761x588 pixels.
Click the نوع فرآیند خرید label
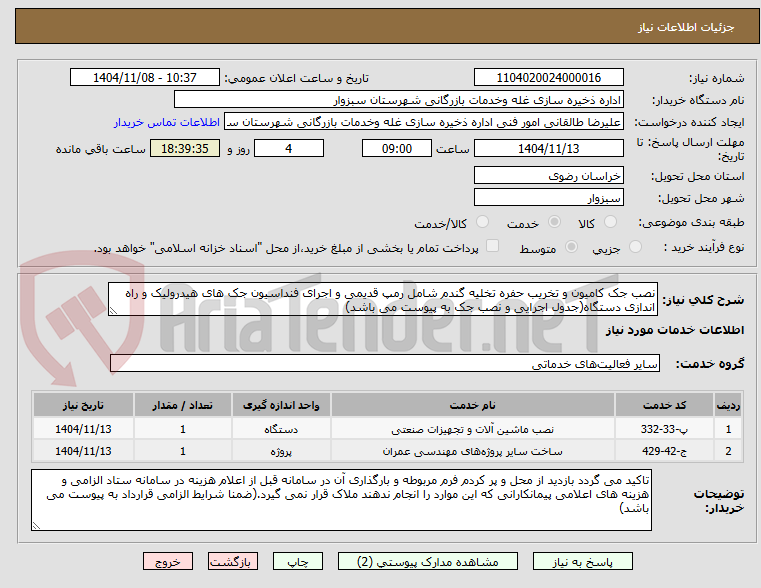pyautogui.click(x=704, y=247)
